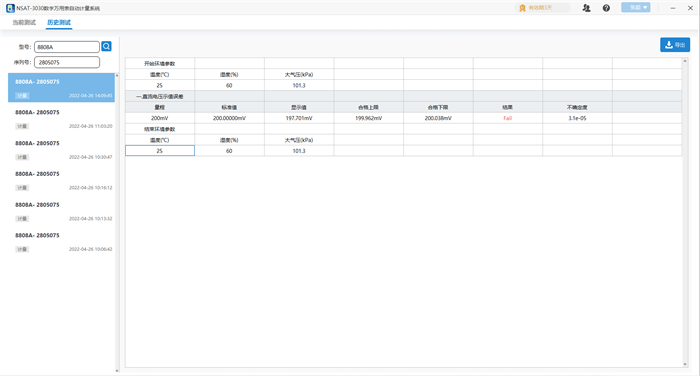Click the 200.00000mV standard value cell
Viewport: 700px width, 376px height.
click(229, 118)
